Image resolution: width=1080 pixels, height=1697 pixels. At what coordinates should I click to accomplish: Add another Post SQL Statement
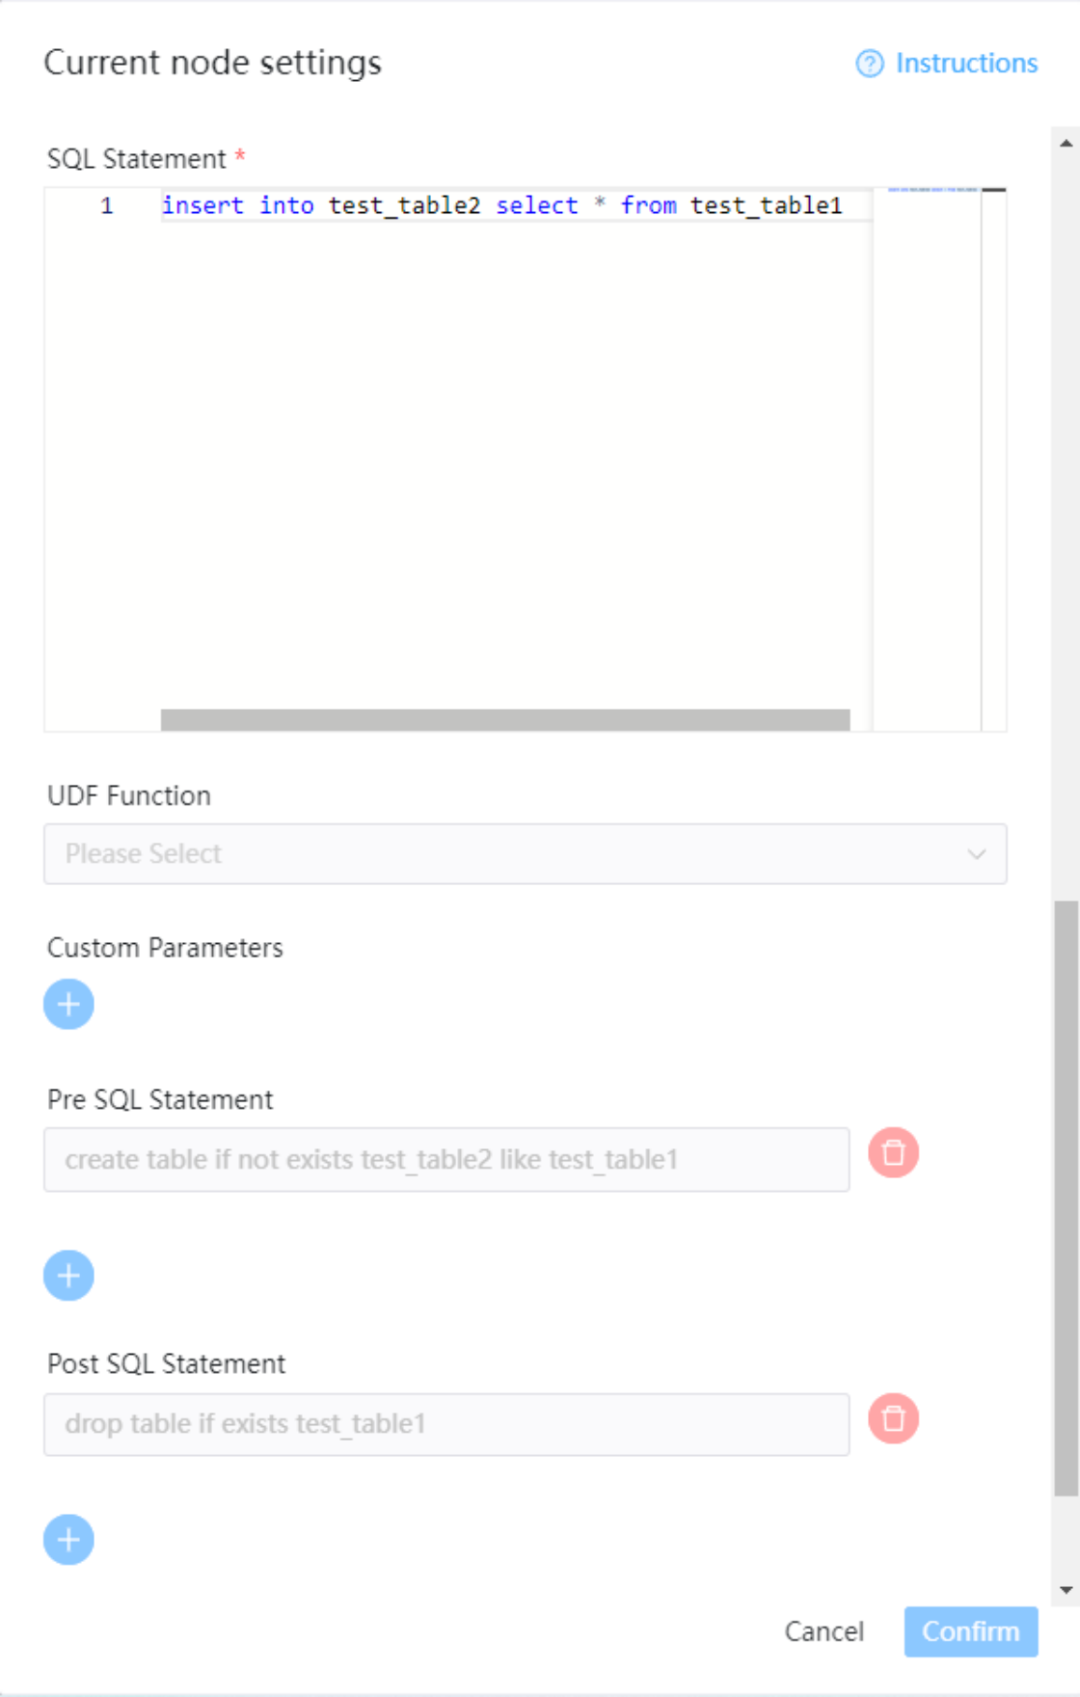[69, 1539]
